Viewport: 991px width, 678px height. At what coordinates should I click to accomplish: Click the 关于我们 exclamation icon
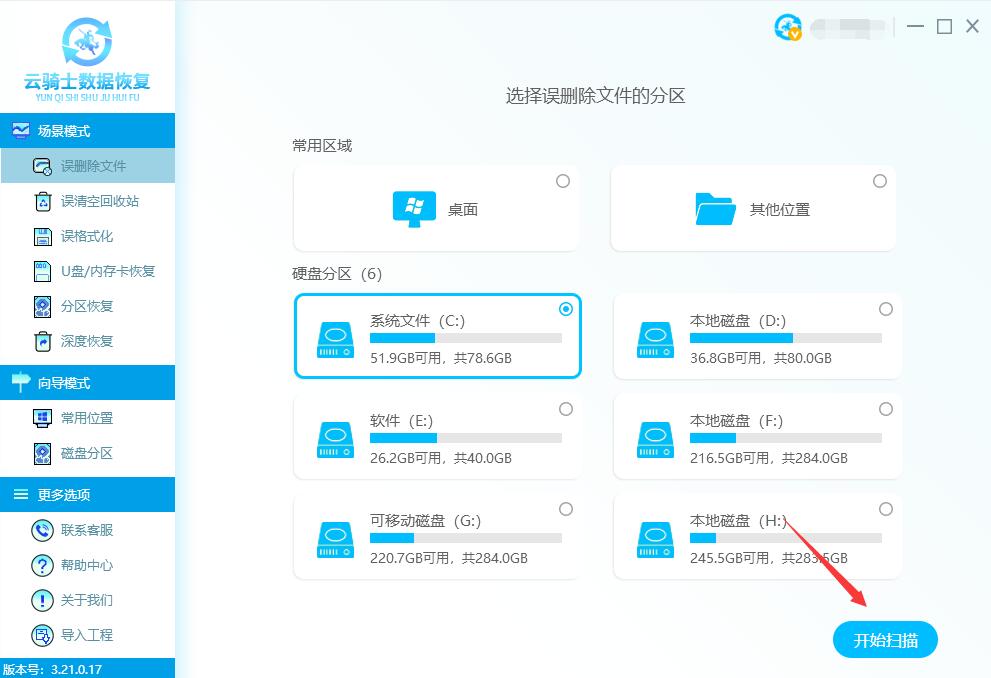pos(42,600)
